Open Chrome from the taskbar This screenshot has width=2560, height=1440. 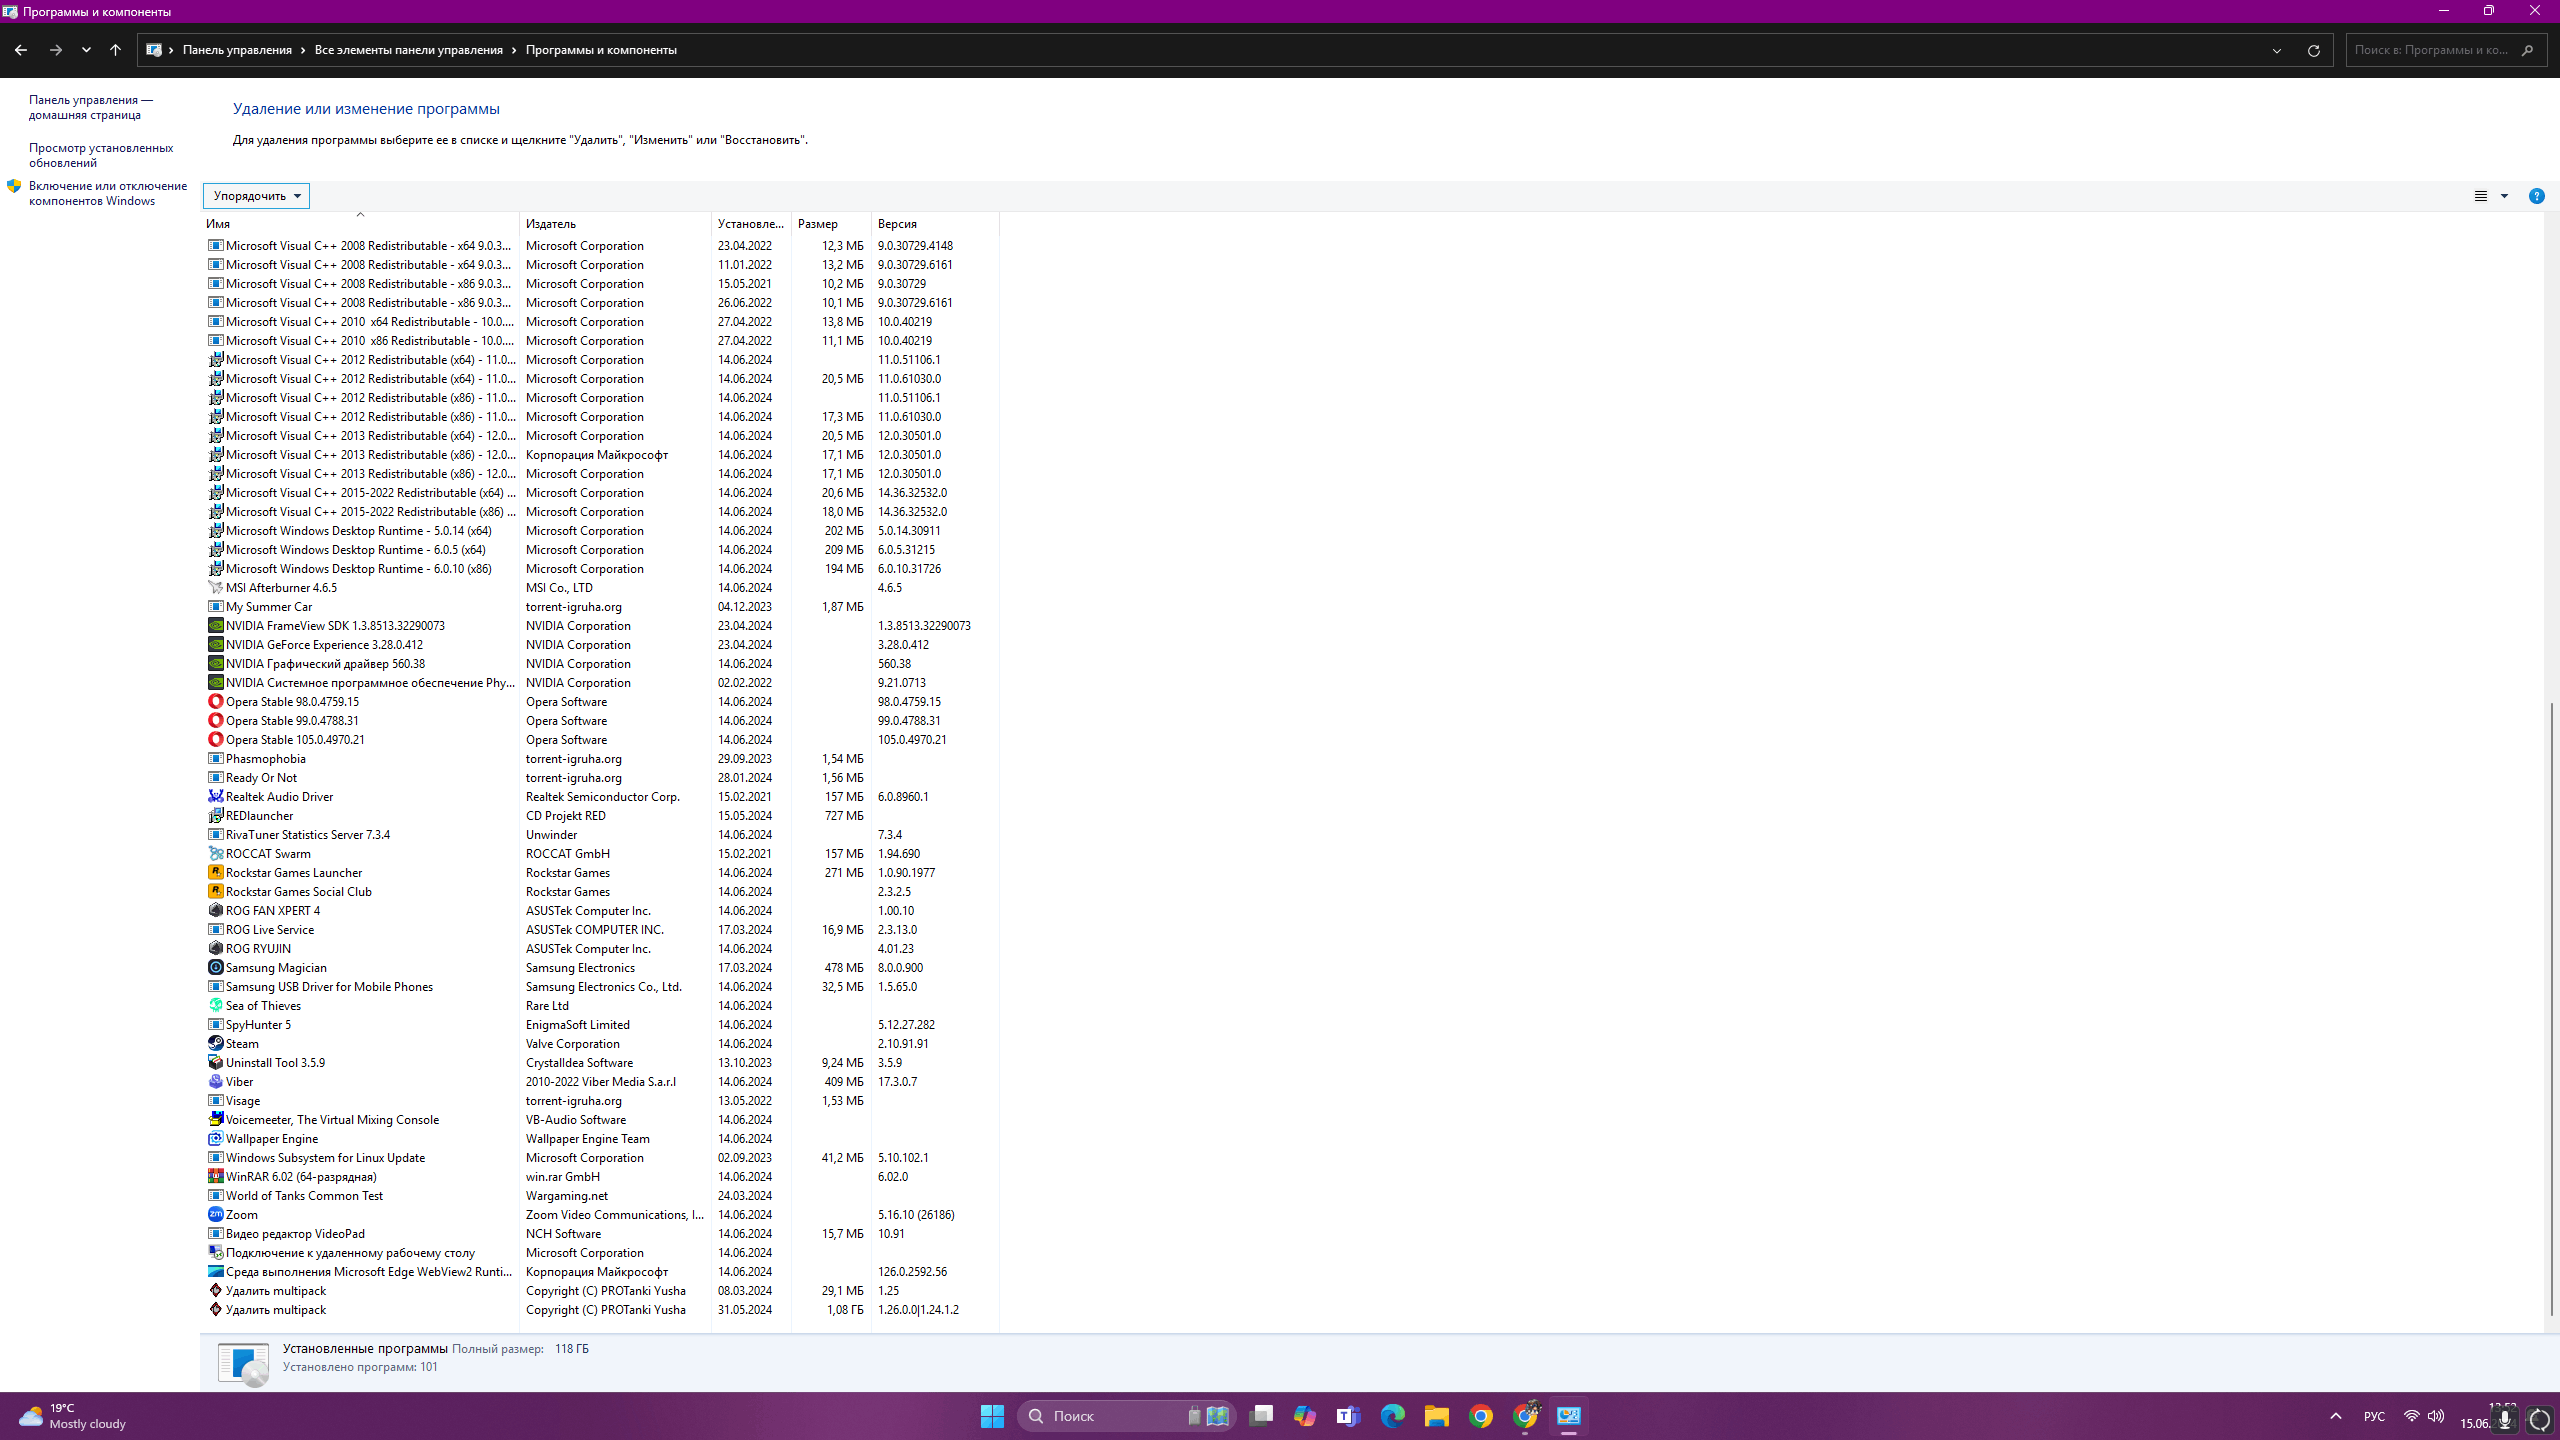(x=1481, y=1416)
